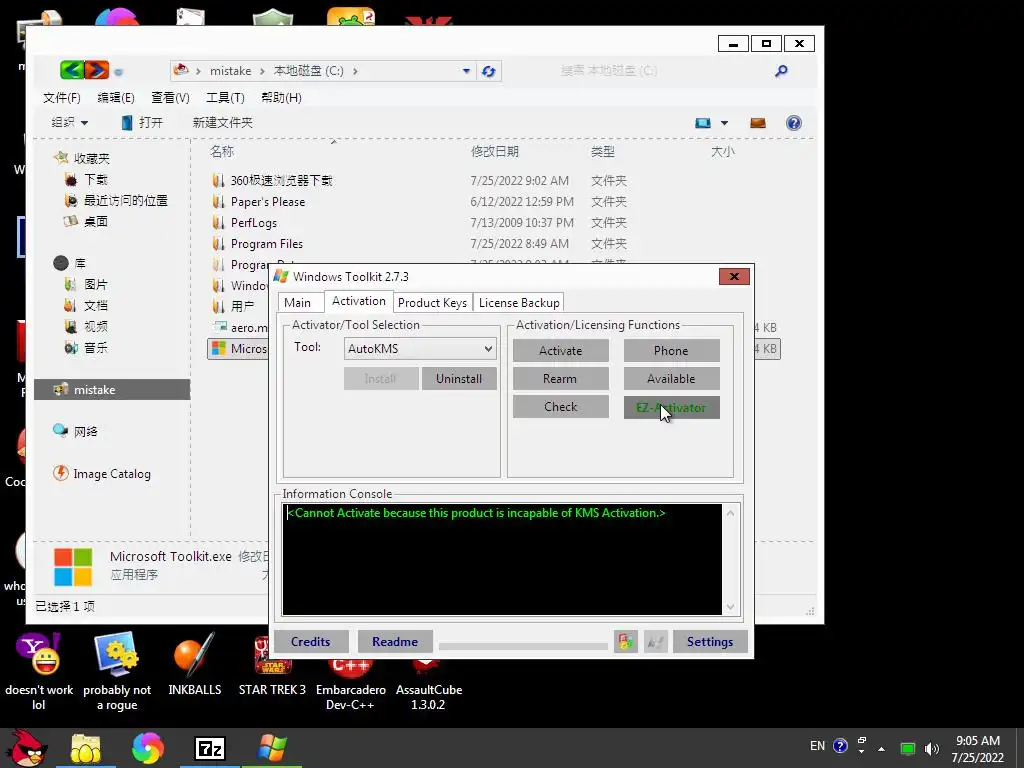
Task: Click the Windows flag taskbar icon
Action: click(x=272, y=748)
